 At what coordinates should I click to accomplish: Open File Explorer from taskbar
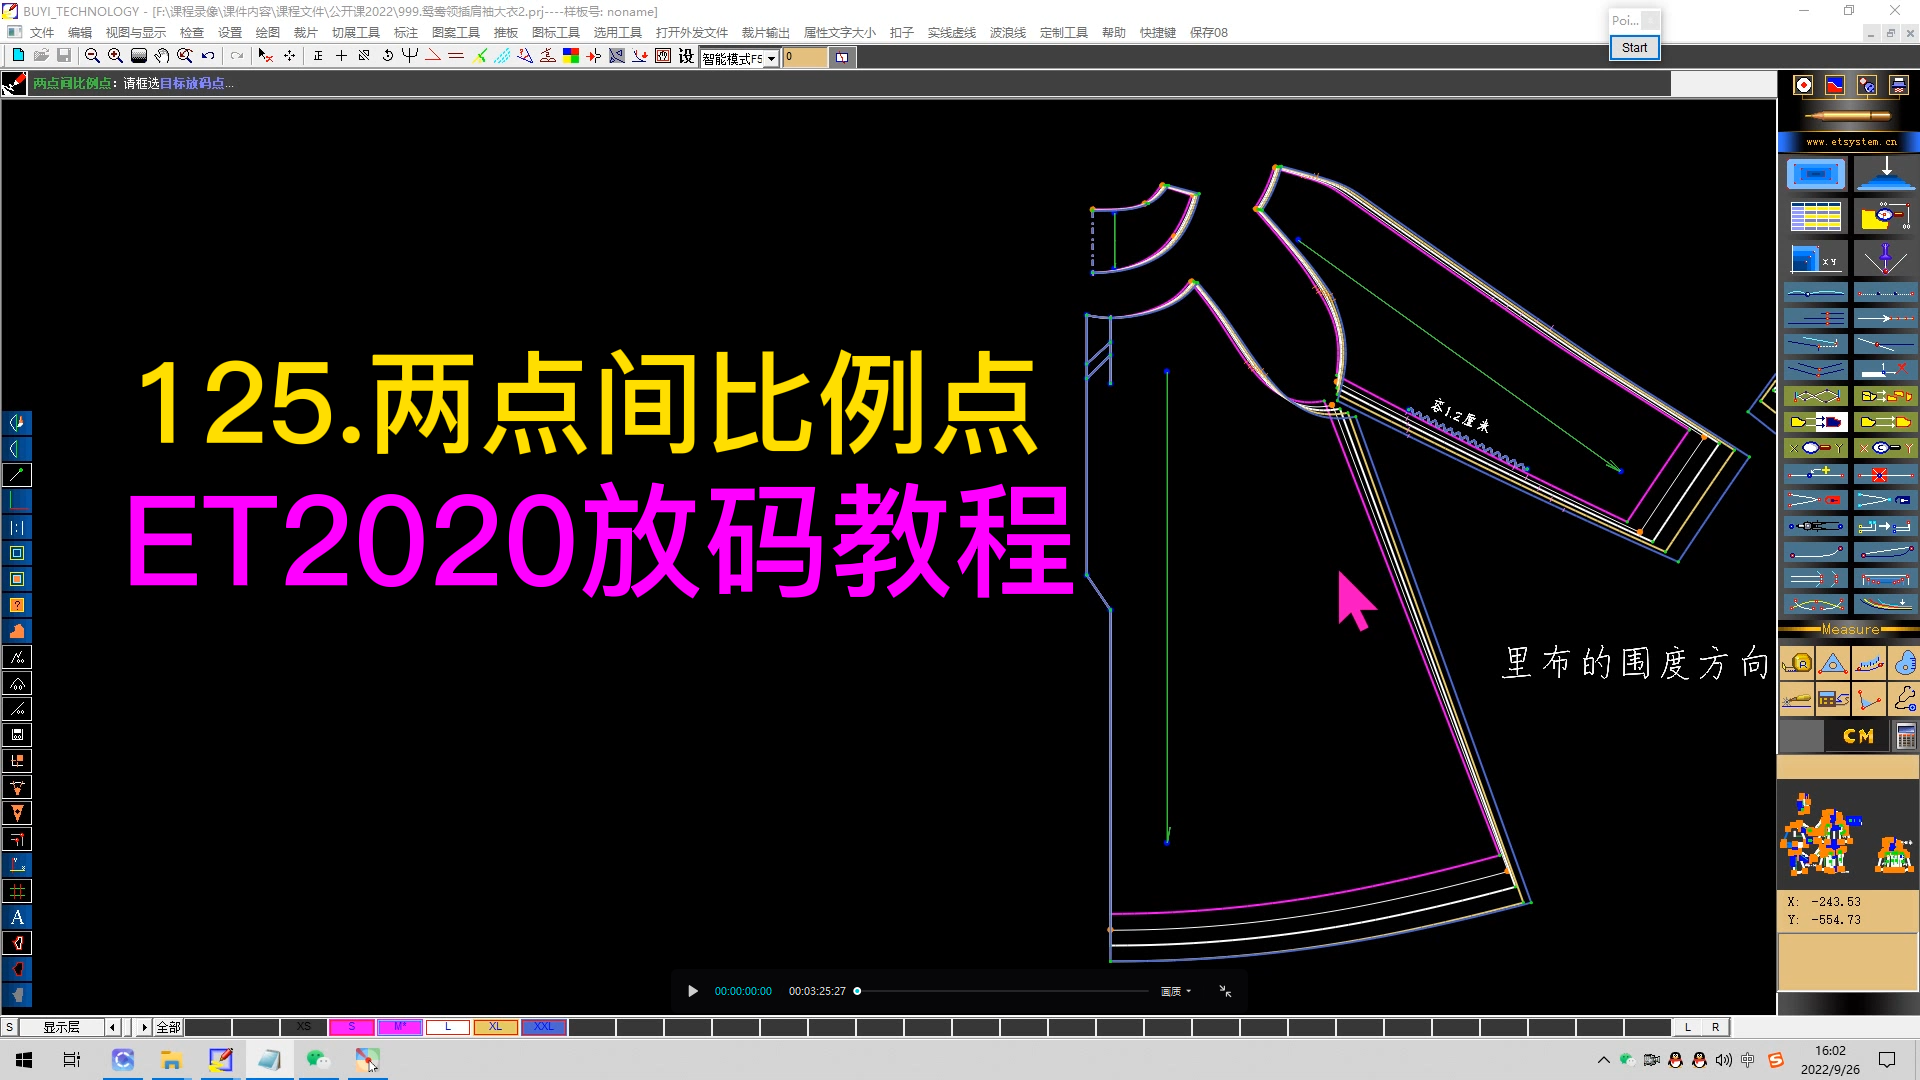click(x=171, y=1060)
